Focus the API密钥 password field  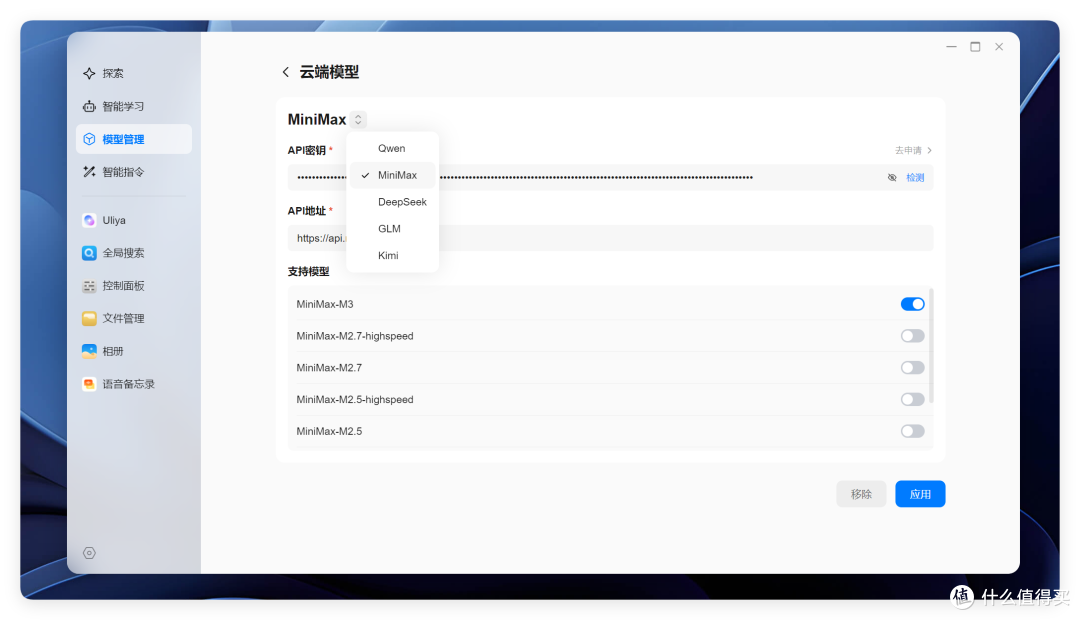click(x=610, y=178)
